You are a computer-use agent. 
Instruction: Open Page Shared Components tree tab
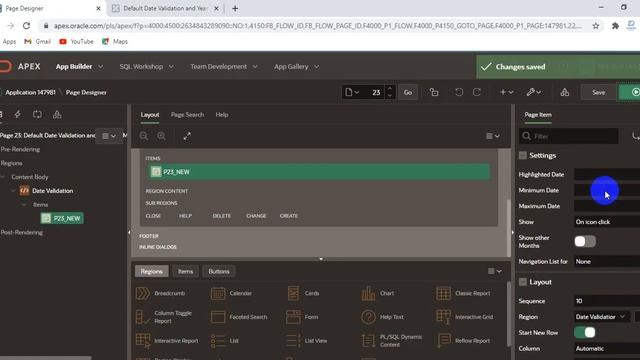[x=57, y=114]
